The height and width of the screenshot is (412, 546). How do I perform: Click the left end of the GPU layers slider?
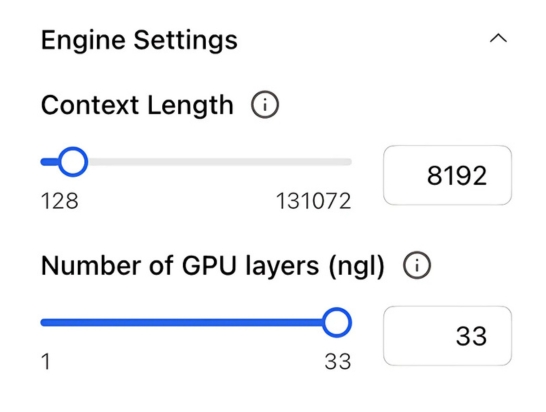pyautogui.click(x=44, y=322)
